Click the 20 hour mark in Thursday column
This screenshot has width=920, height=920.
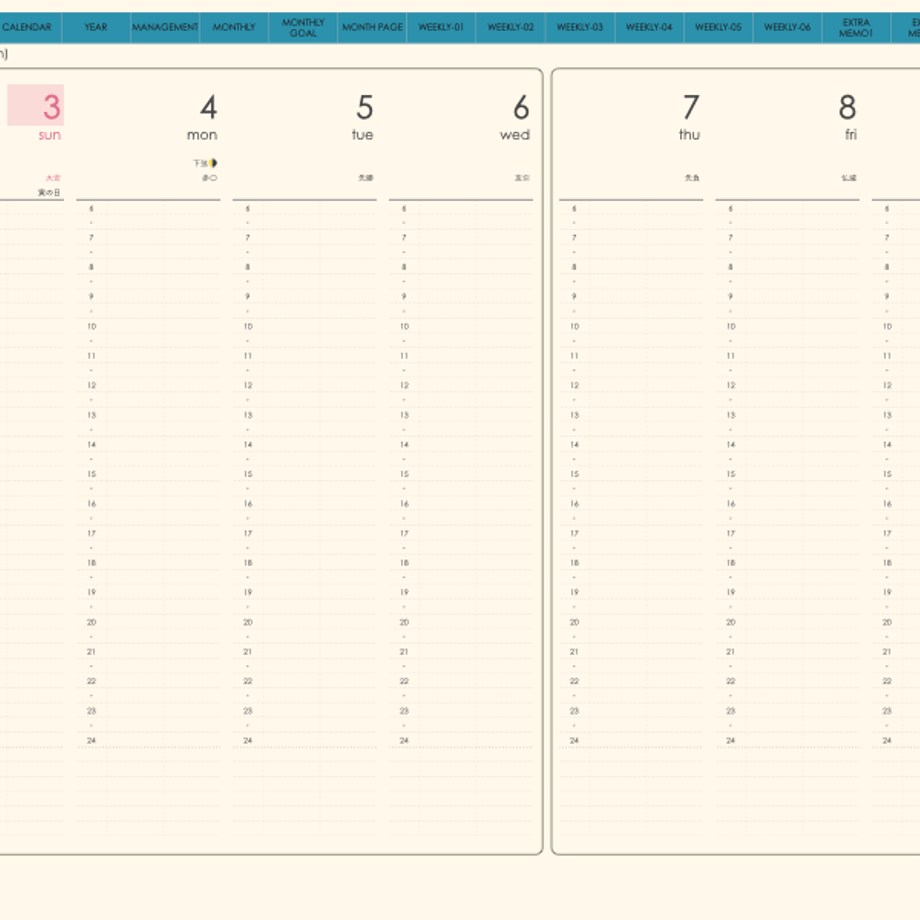(574, 623)
